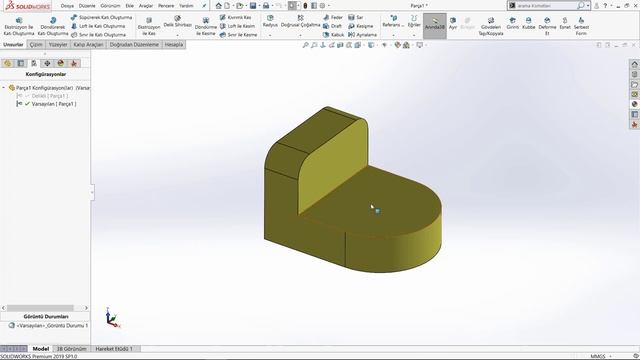This screenshot has width=640, height=360.
Task: Switch to the Çizim tab
Action: coord(36,44)
